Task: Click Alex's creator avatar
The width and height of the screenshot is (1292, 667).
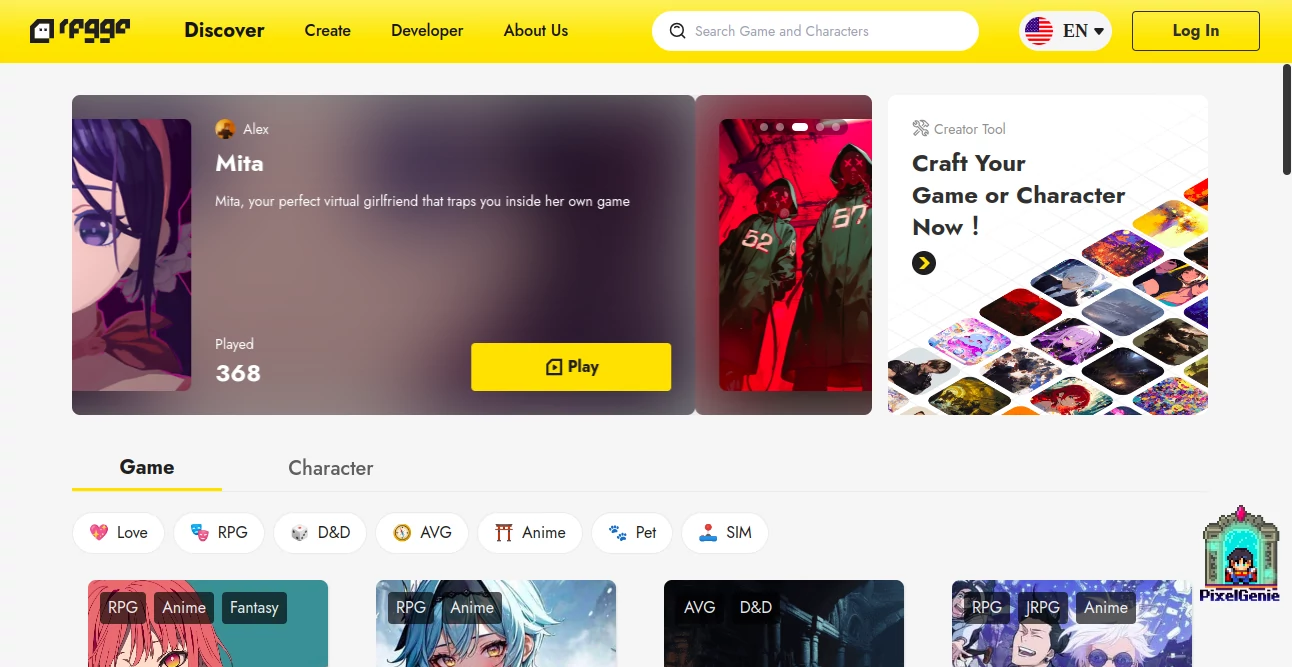Action: click(x=225, y=129)
